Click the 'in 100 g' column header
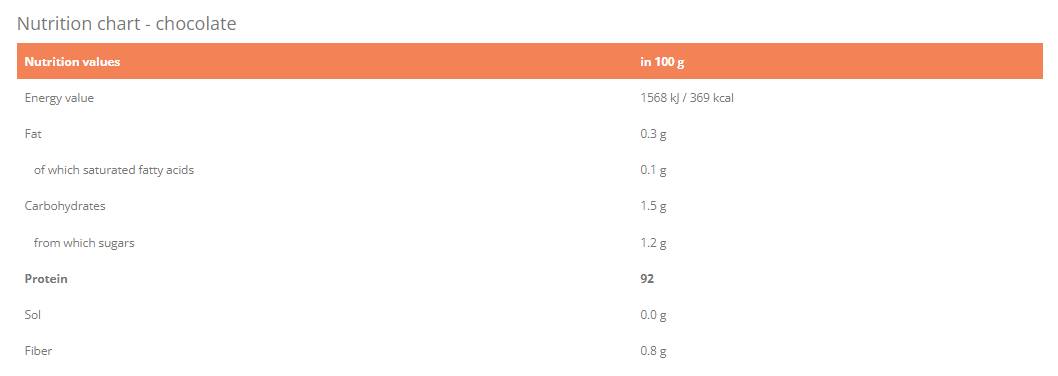Screen dimensions: 1058x376 click(662, 61)
